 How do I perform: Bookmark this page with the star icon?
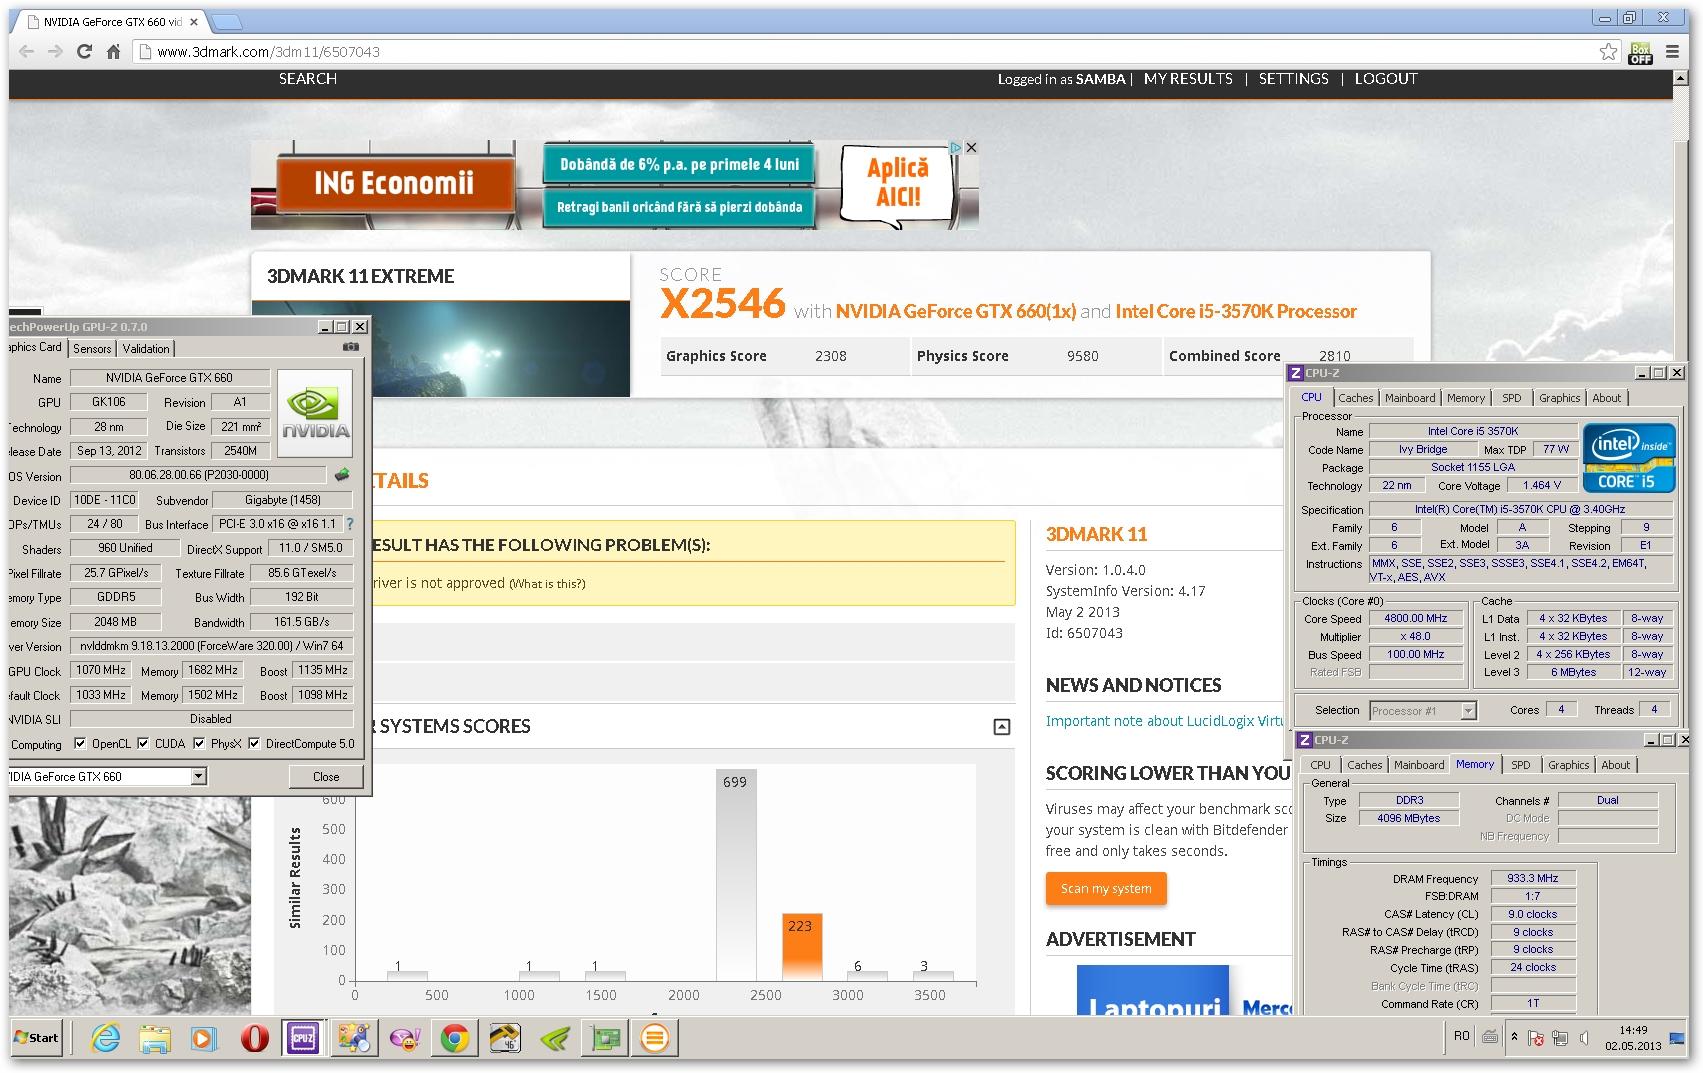1608,52
